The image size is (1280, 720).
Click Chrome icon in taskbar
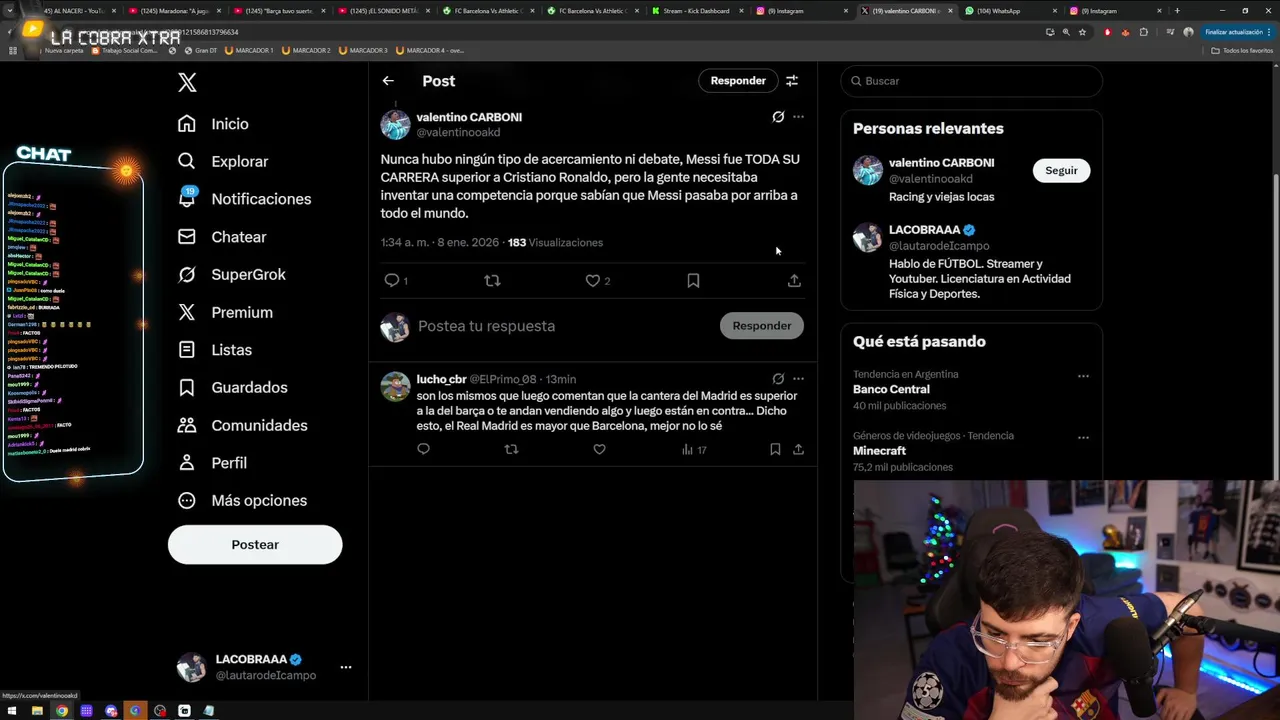tap(62, 711)
